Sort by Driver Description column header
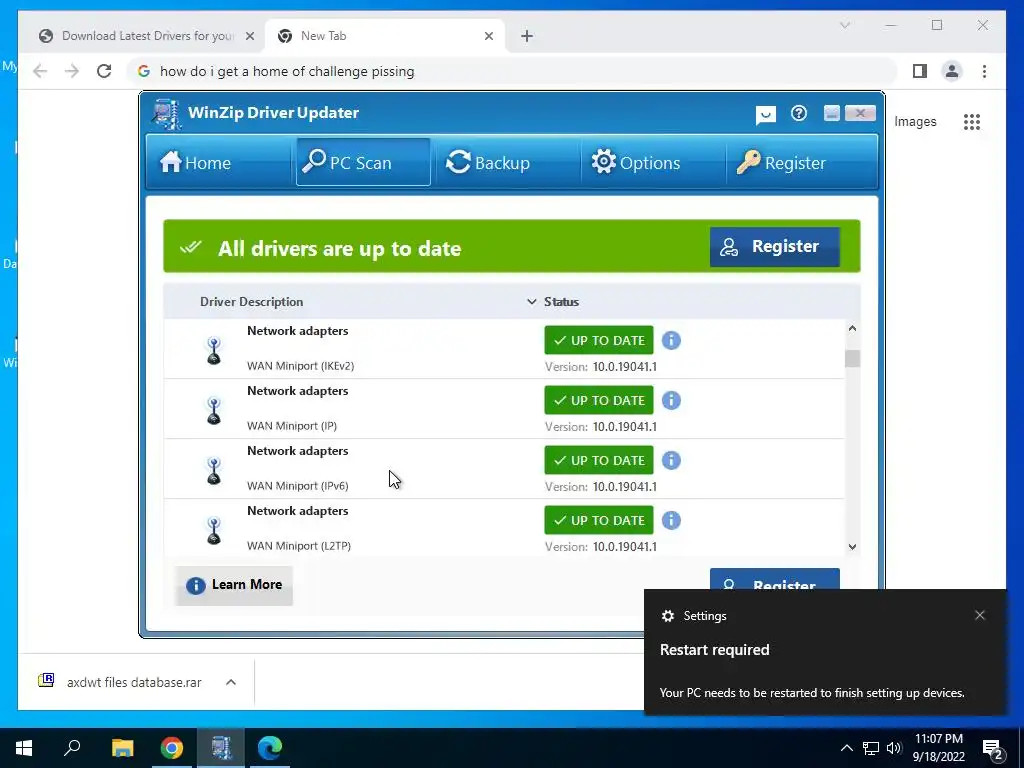 (251, 302)
